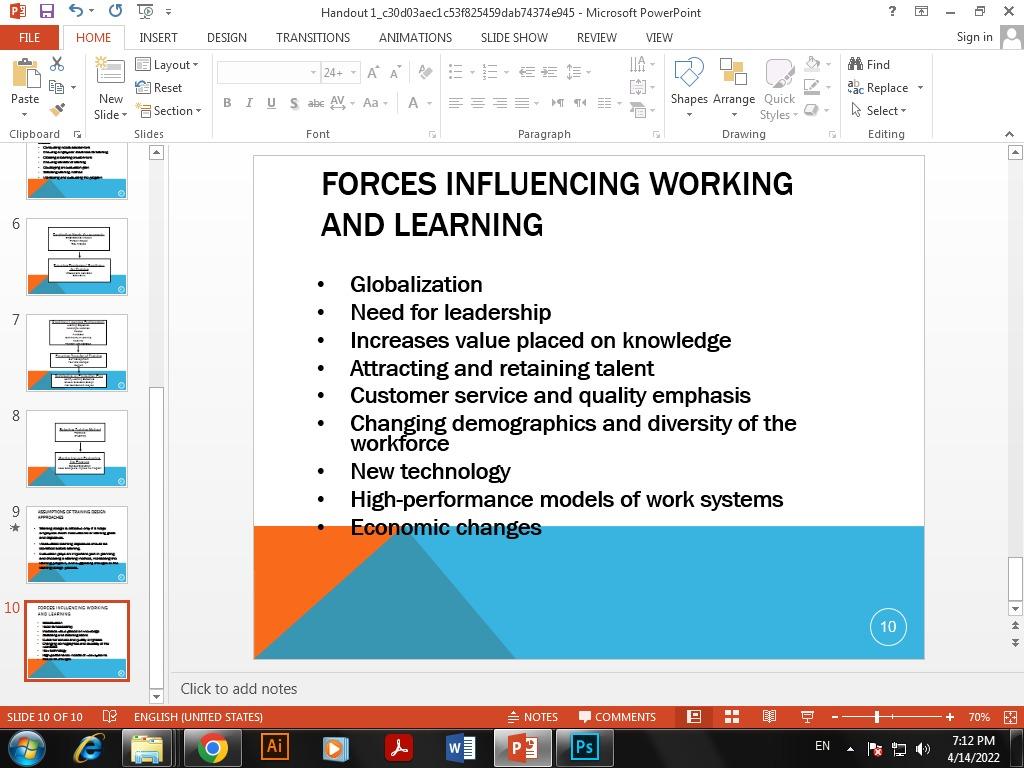Switch to DESIGN tab

(227, 37)
